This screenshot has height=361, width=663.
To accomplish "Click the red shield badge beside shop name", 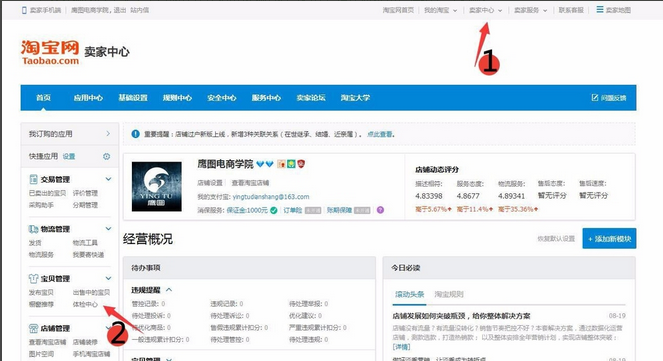I will [301, 164].
